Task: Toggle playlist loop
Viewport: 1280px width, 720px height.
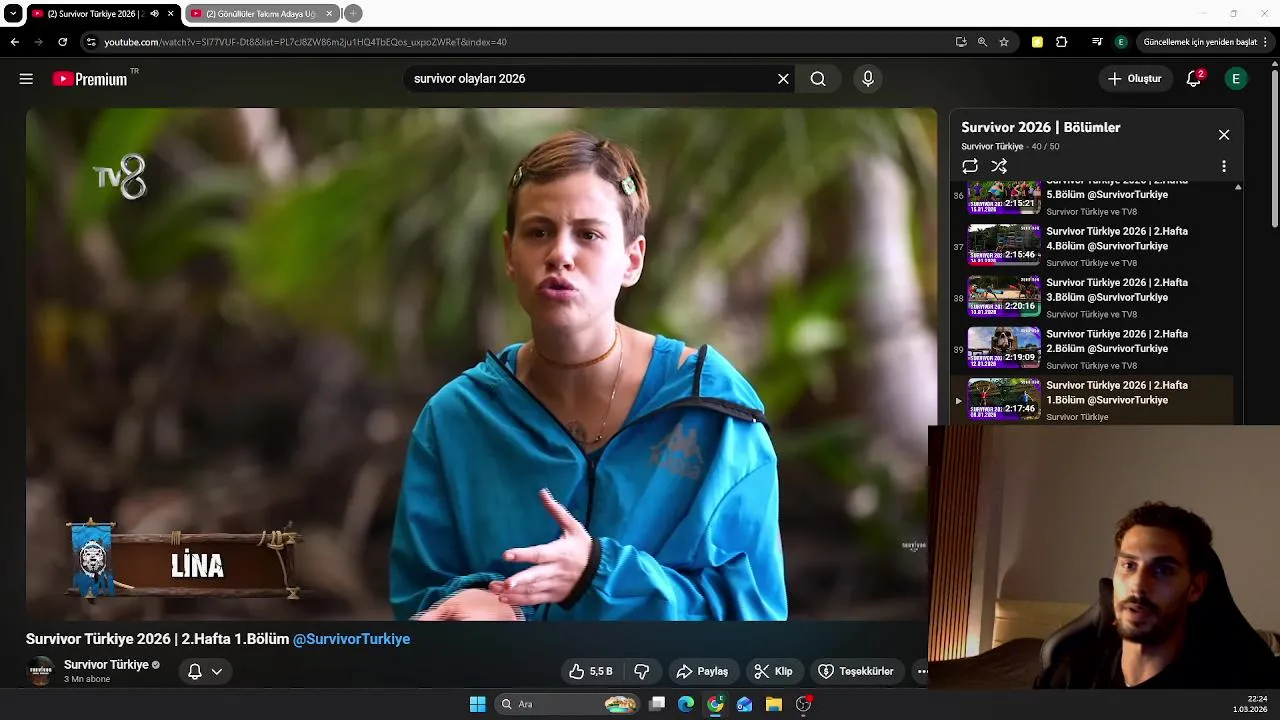Action: tap(970, 166)
